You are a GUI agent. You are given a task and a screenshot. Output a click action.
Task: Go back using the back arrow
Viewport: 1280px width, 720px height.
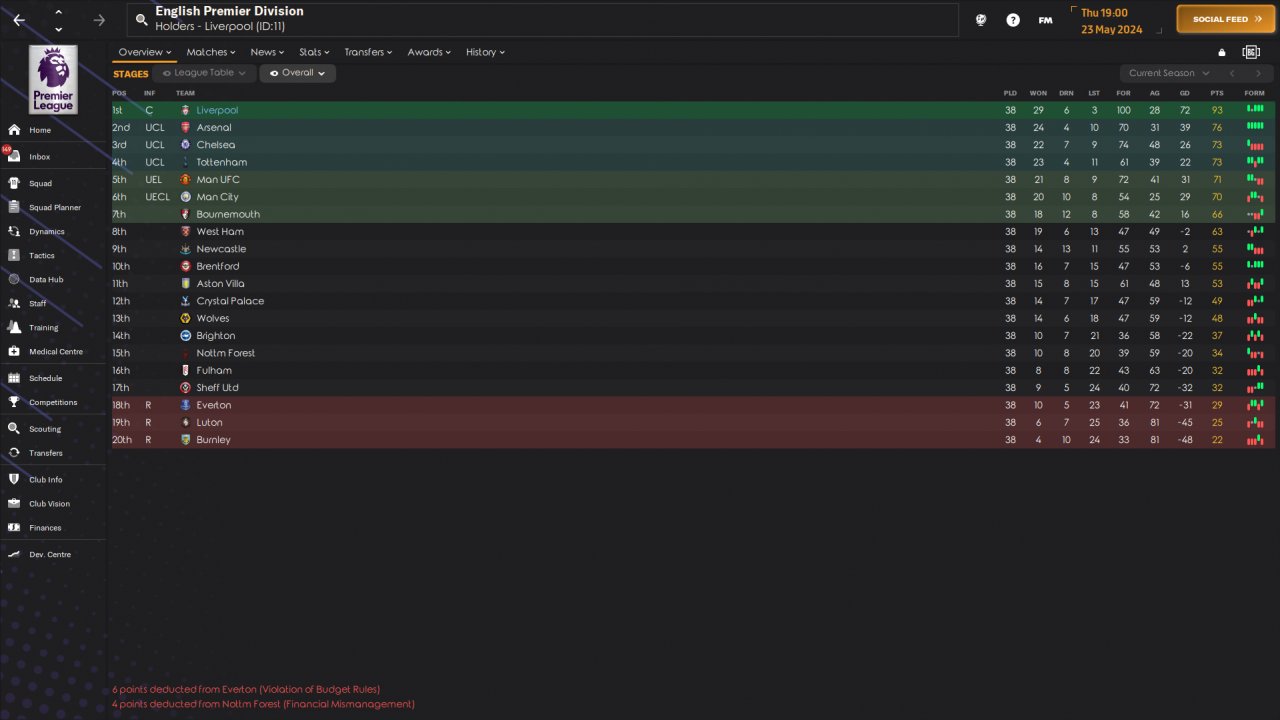click(19, 20)
